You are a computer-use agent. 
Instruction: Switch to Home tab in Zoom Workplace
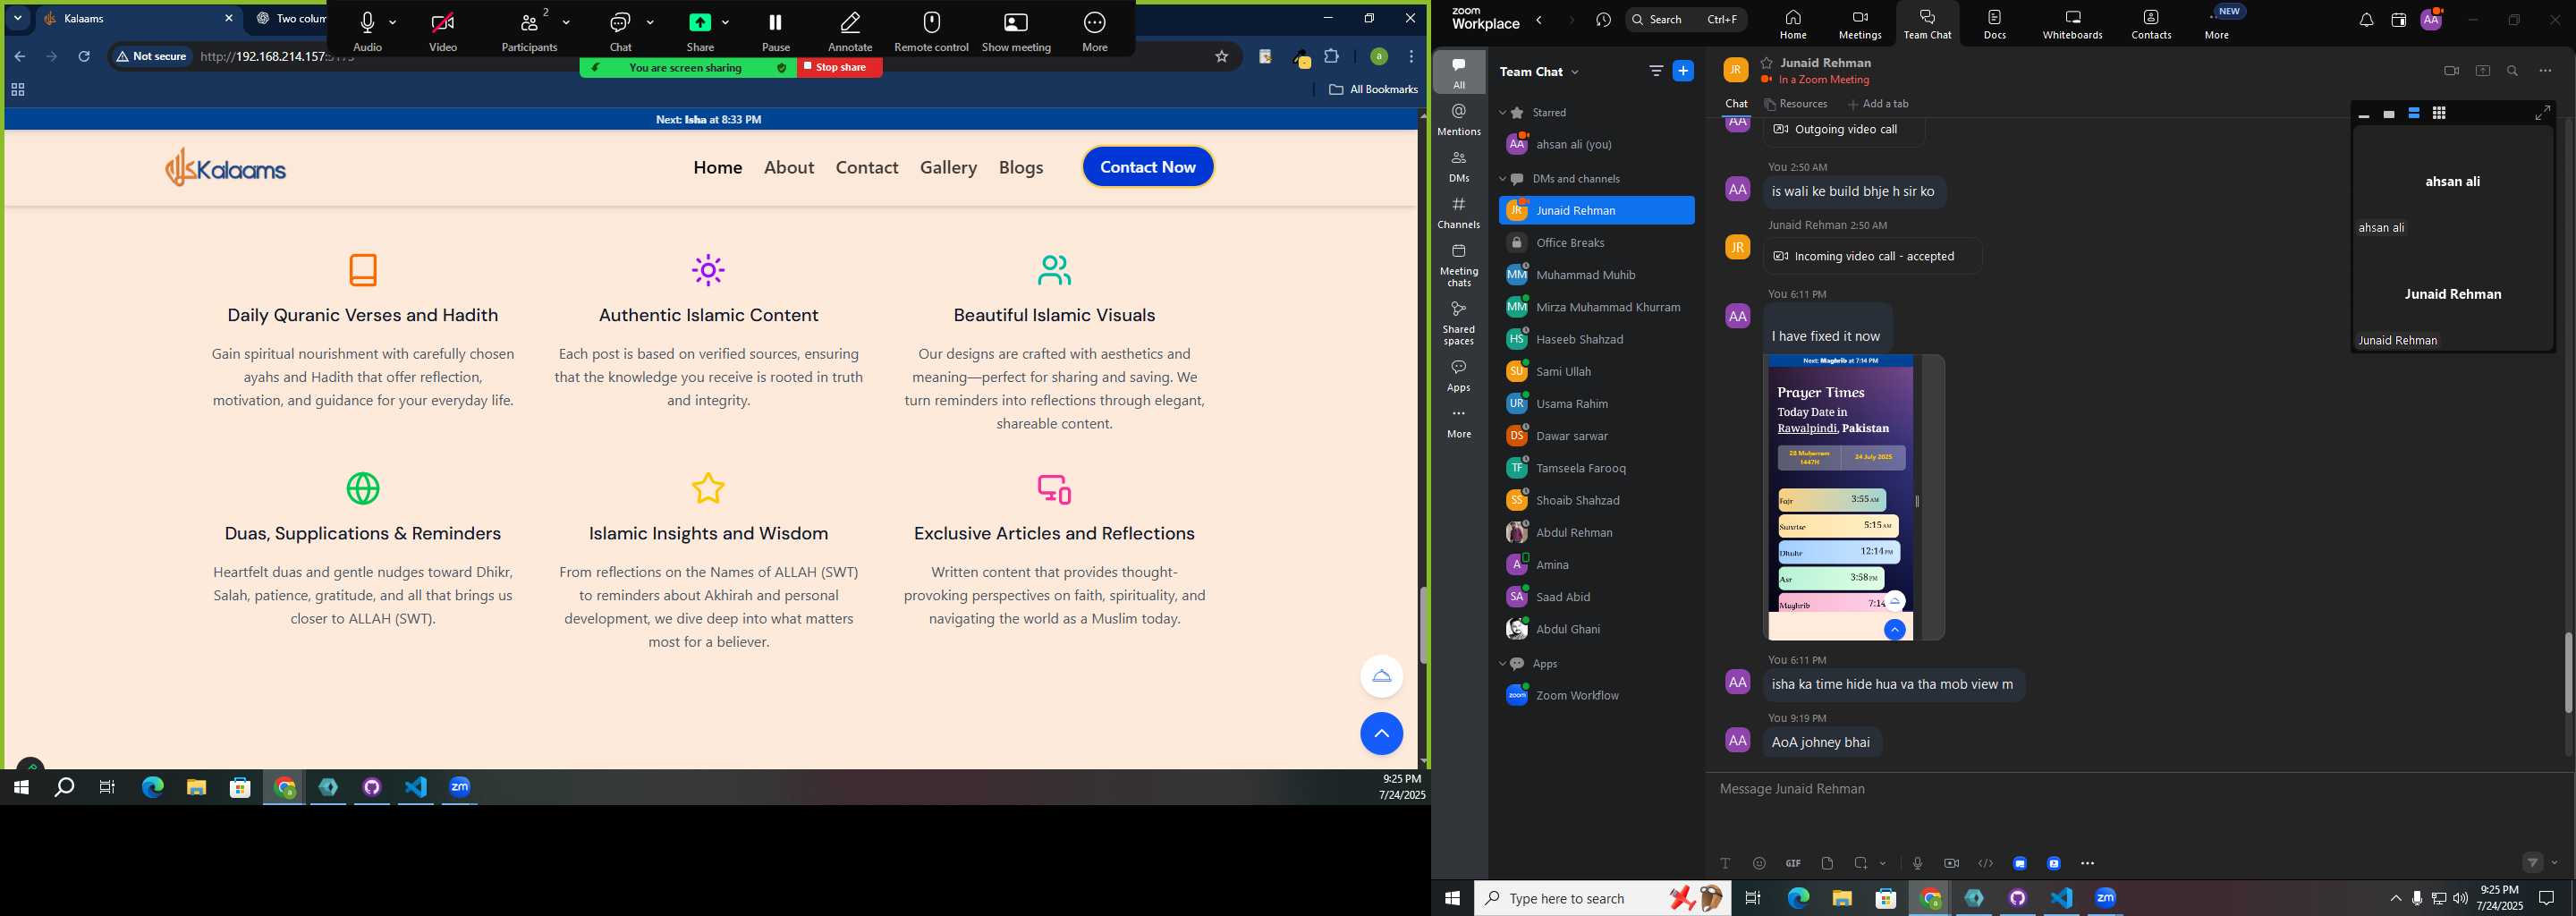1793,25
